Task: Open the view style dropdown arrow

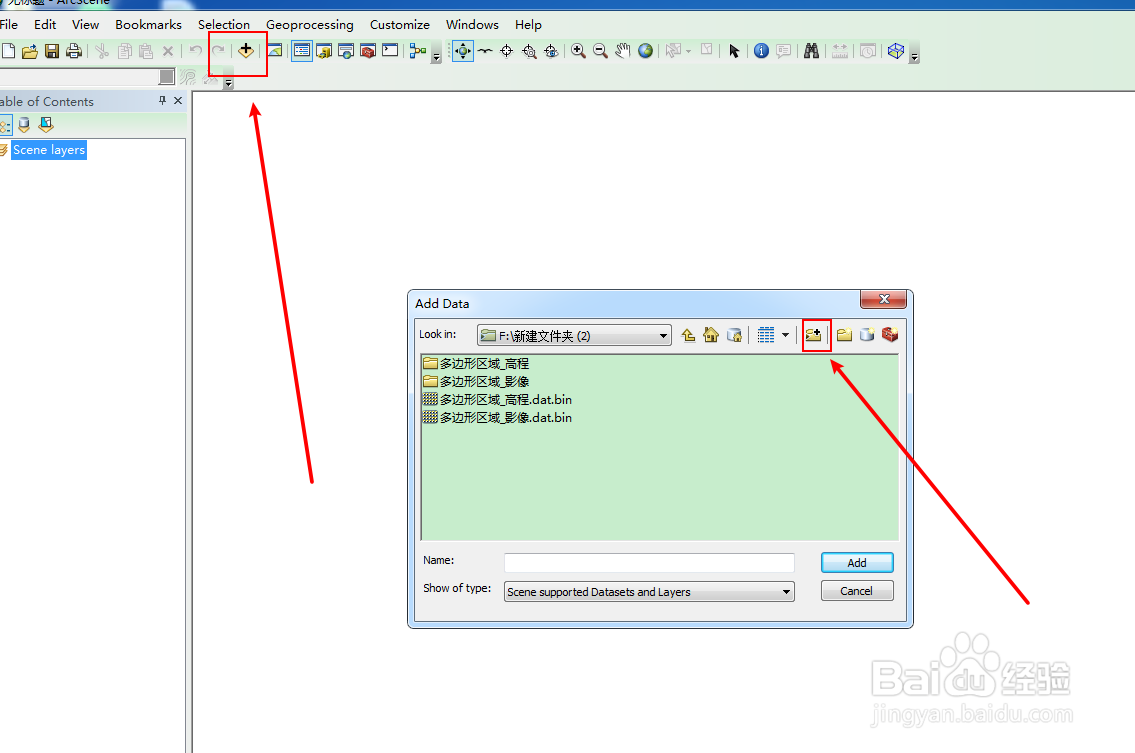Action: point(785,335)
